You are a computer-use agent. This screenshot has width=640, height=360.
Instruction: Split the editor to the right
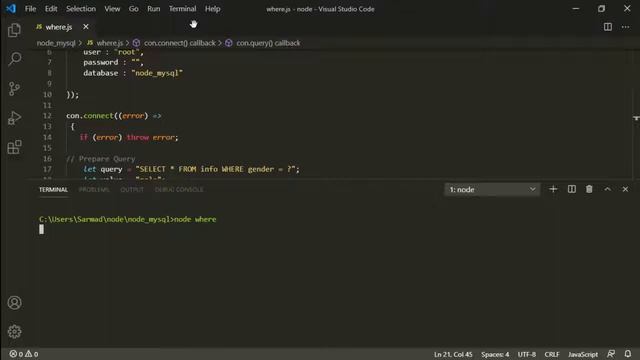[x=608, y=27]
